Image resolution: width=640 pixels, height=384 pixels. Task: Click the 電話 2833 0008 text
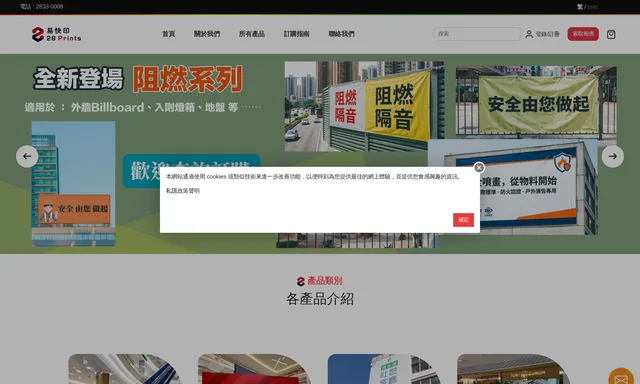pyautogui.click(x=42, y=7)
